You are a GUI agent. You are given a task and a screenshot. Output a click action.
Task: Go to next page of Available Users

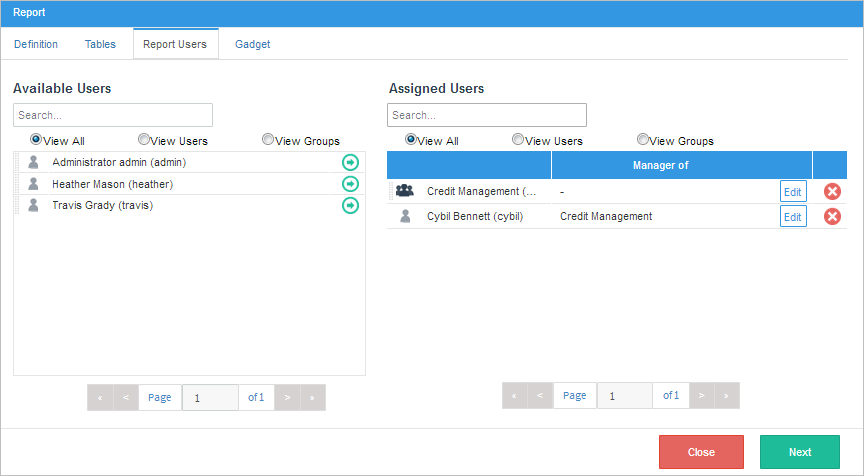(x=287, y=397)
